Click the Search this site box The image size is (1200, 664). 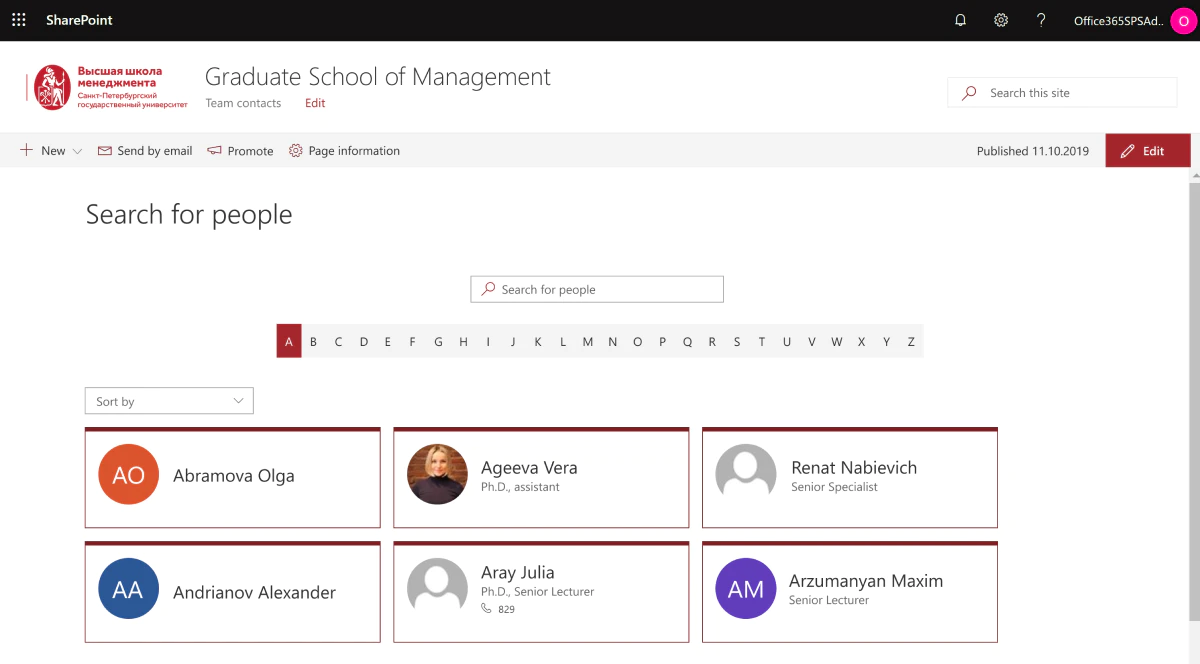click(1062, 93)
